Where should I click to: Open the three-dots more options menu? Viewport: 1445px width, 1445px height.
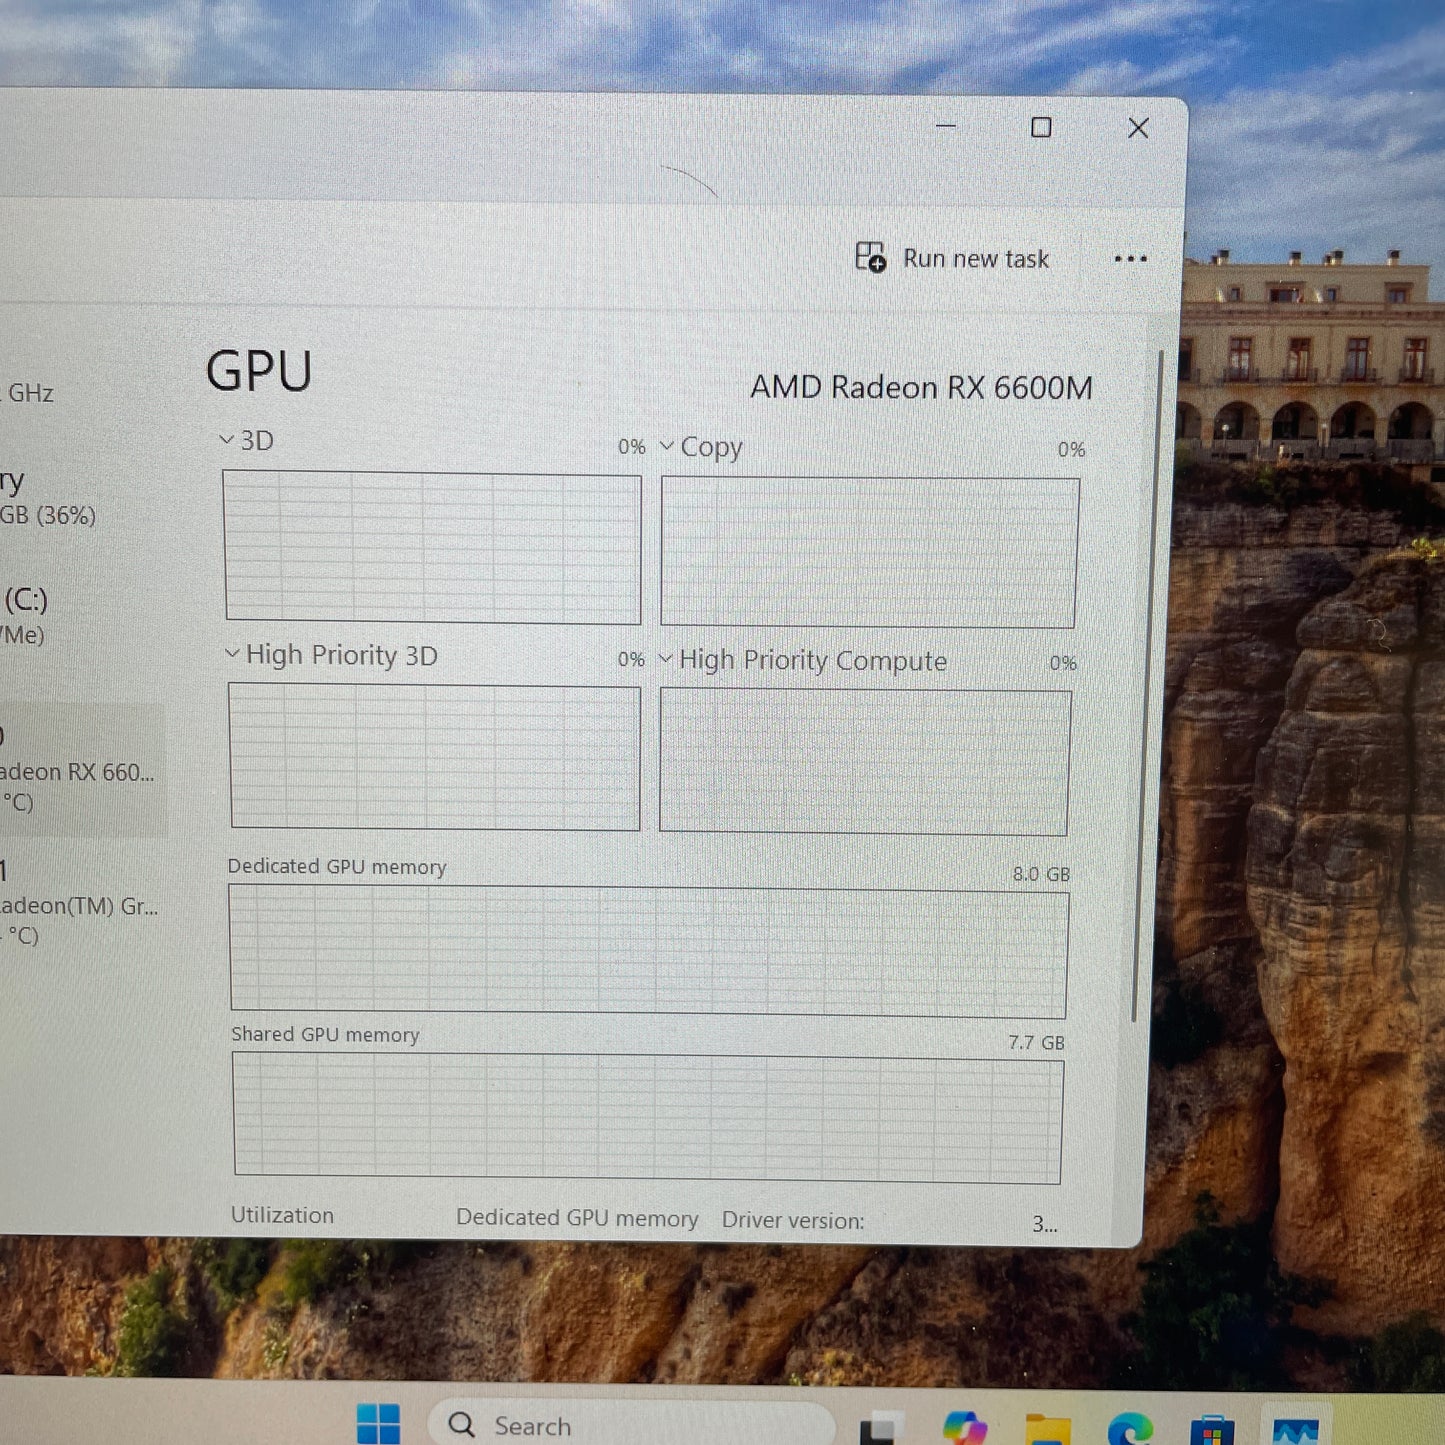1130,259
